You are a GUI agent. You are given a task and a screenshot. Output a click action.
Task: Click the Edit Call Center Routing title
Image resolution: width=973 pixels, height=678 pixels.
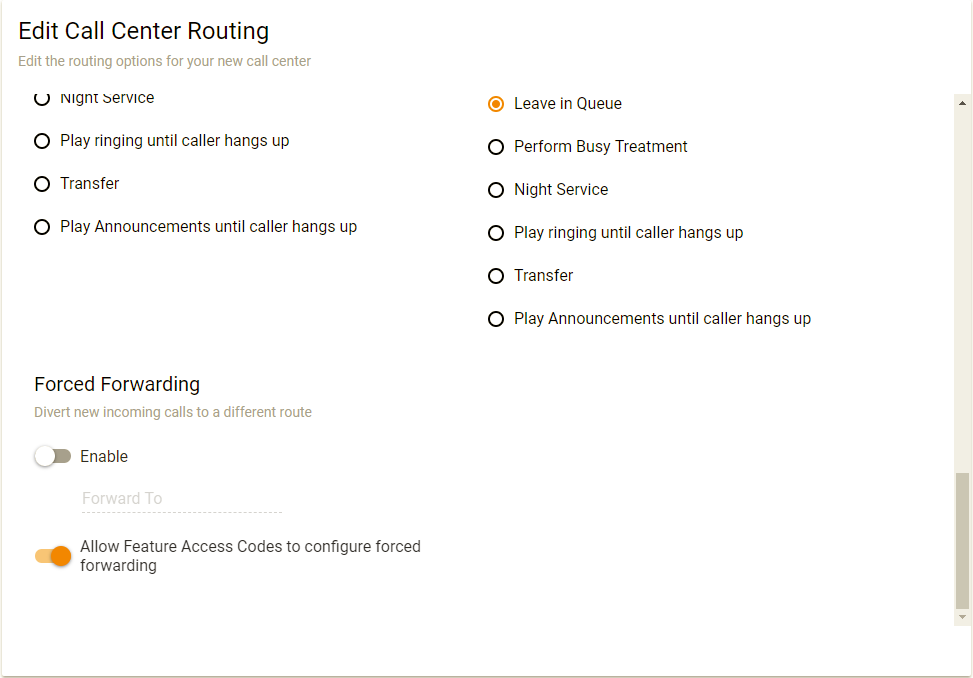pyautogui.click(x=143, y=32)
